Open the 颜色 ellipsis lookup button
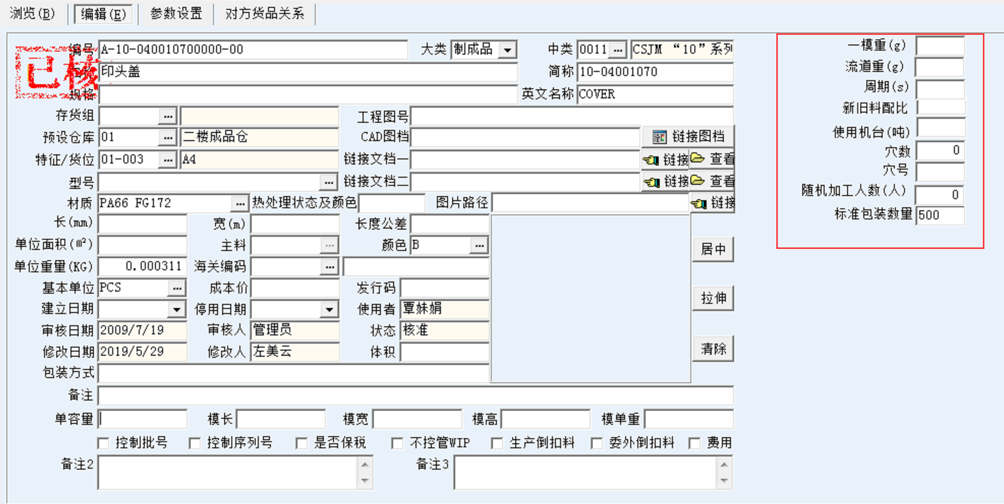 [x=479, y=246]
